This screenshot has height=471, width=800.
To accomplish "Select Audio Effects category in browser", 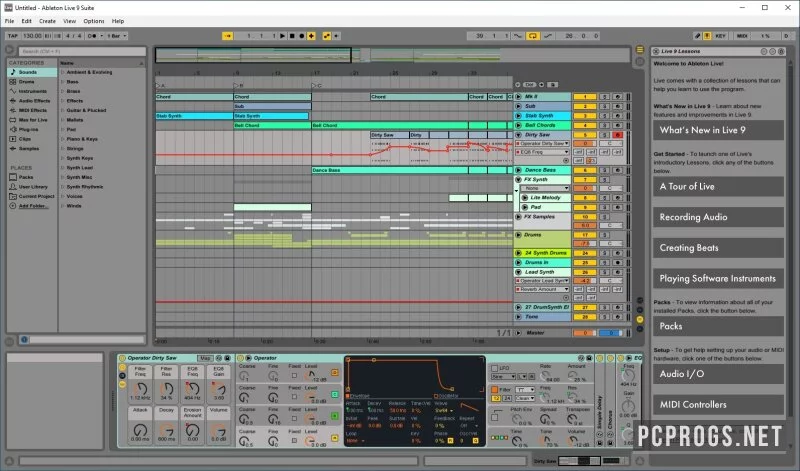I will [x=32, y=101].
